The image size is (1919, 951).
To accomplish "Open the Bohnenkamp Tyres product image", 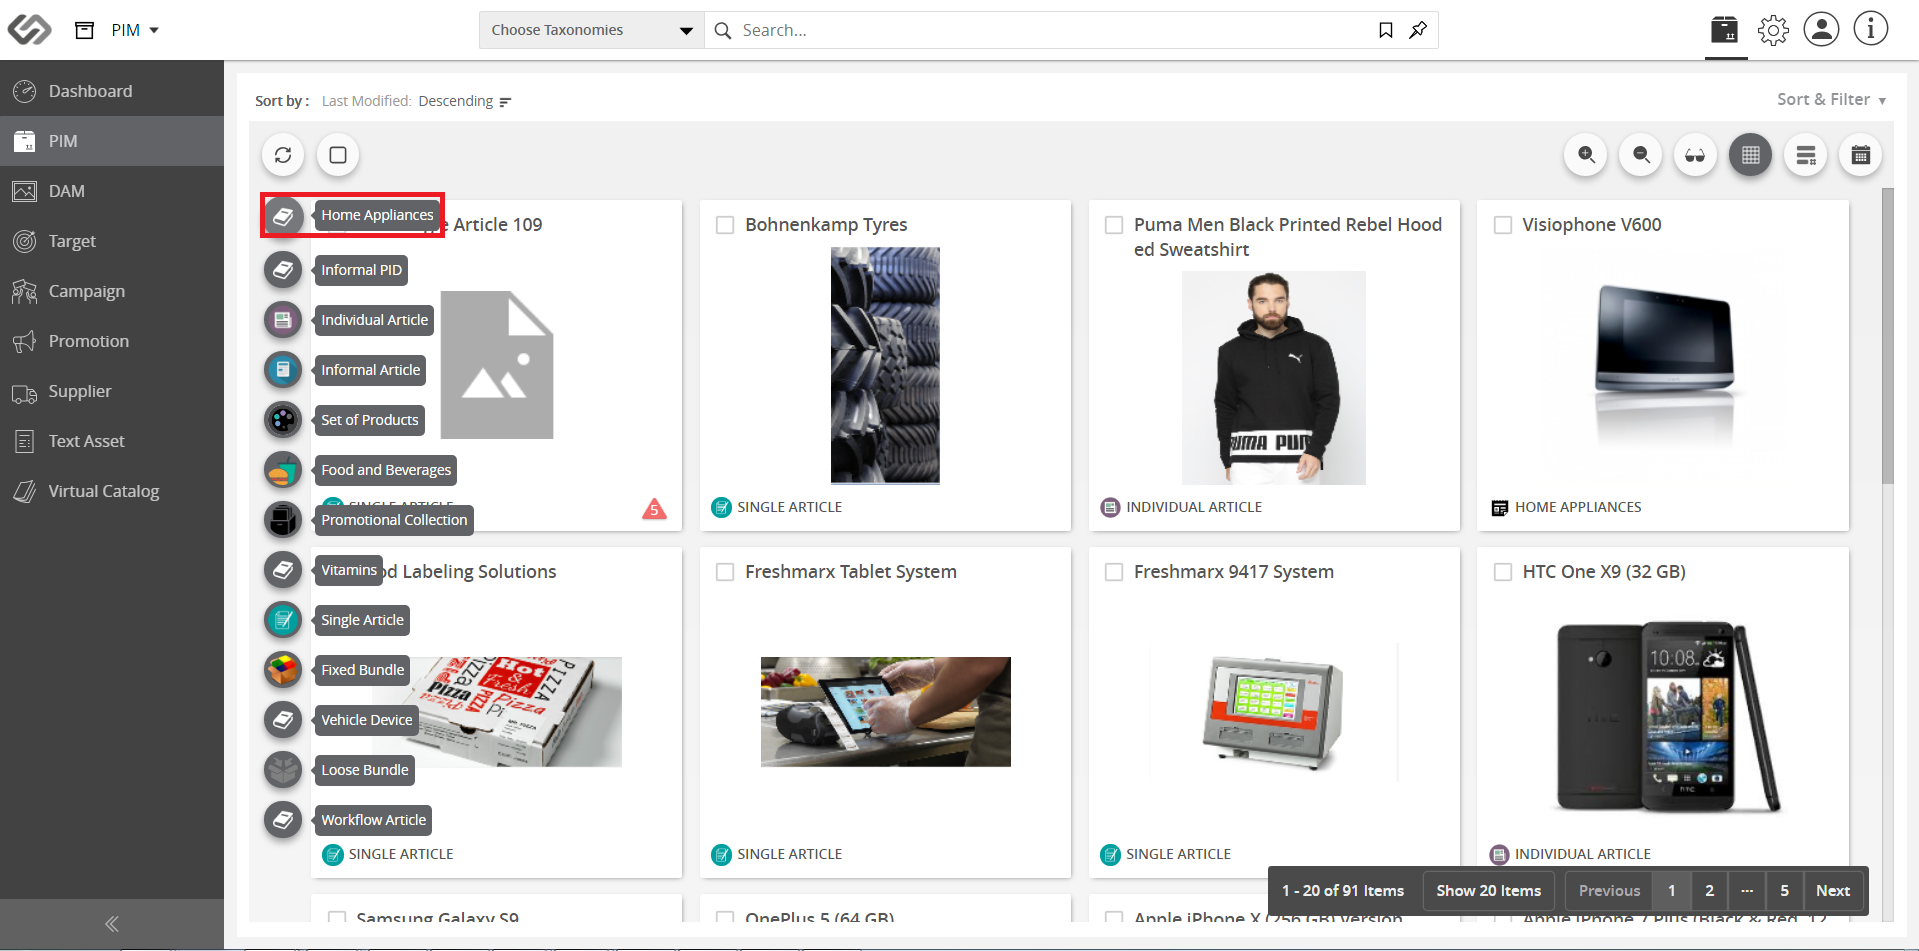I will click(885, 365).
